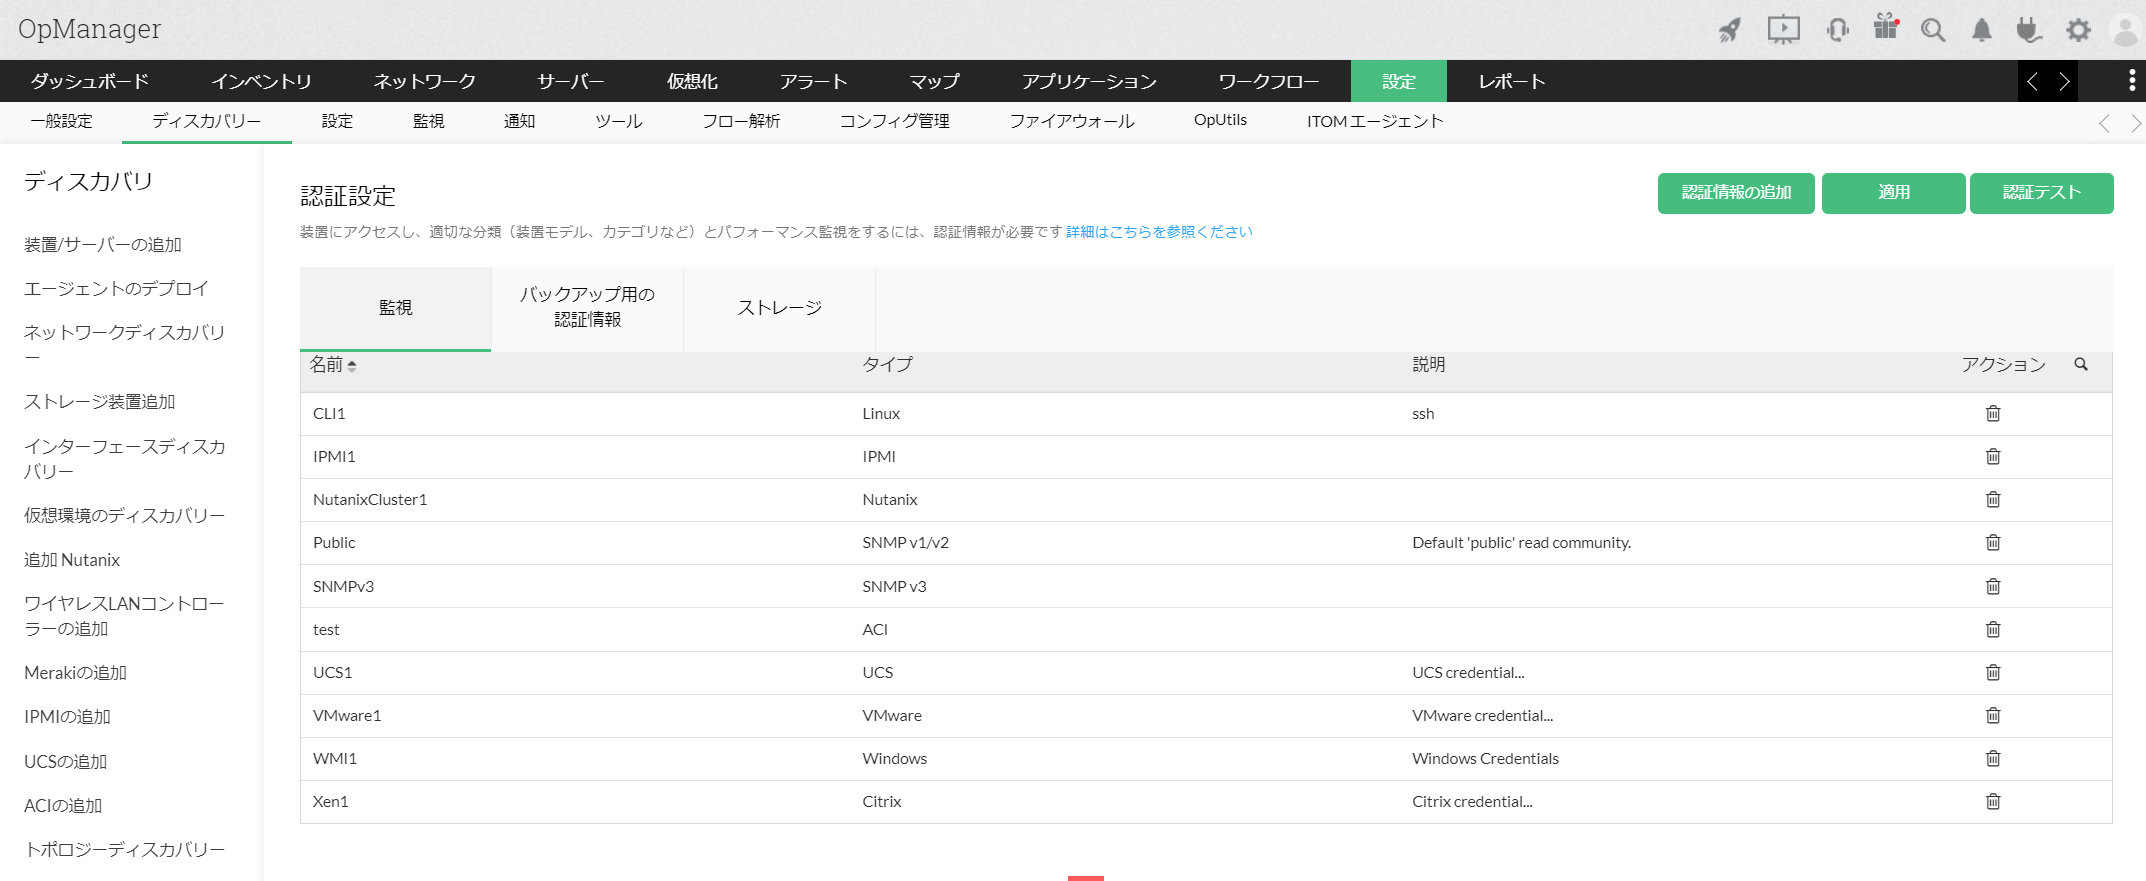This screenshot has height=881, width=2146.
Task: Open the 詳細はこちらを参照ください link
Action: (1159, 232)
